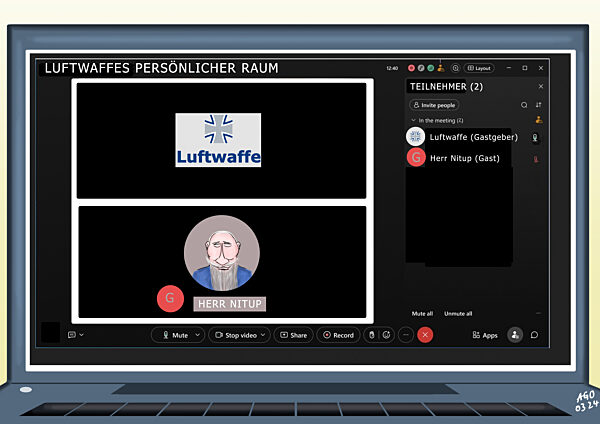Click Invite people button

434,104
